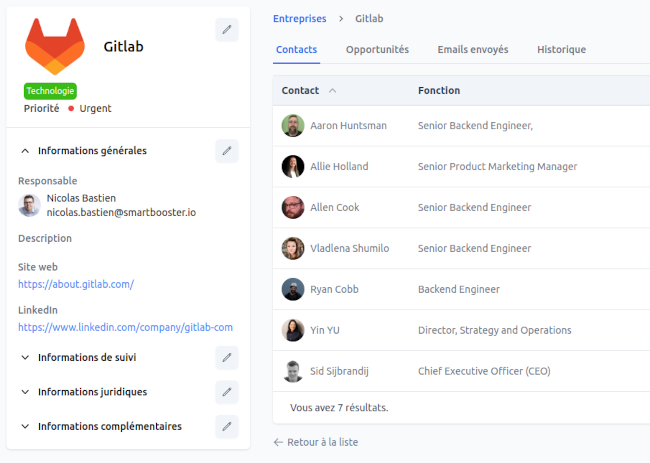Collapse the Informations générales section
This screenshot has width=650, height=463.
pyautogui.click(x=25, y=151)
